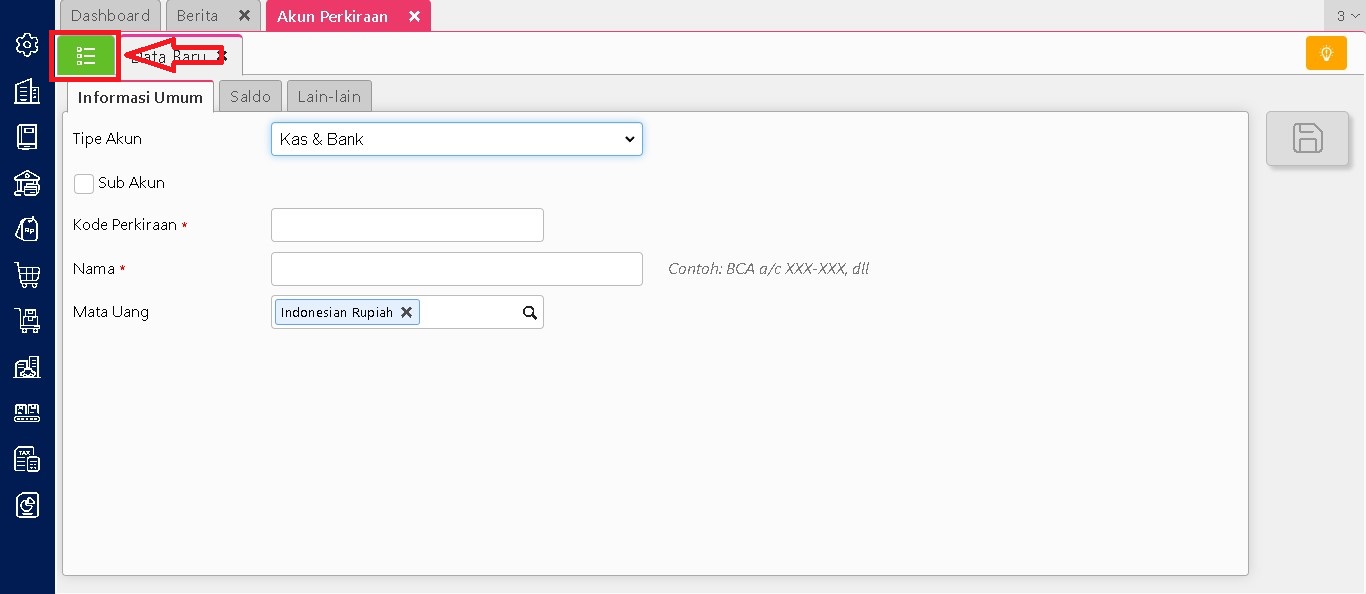Open the company building module icon
Screen dimensions: 1366x594
point(27,92)
